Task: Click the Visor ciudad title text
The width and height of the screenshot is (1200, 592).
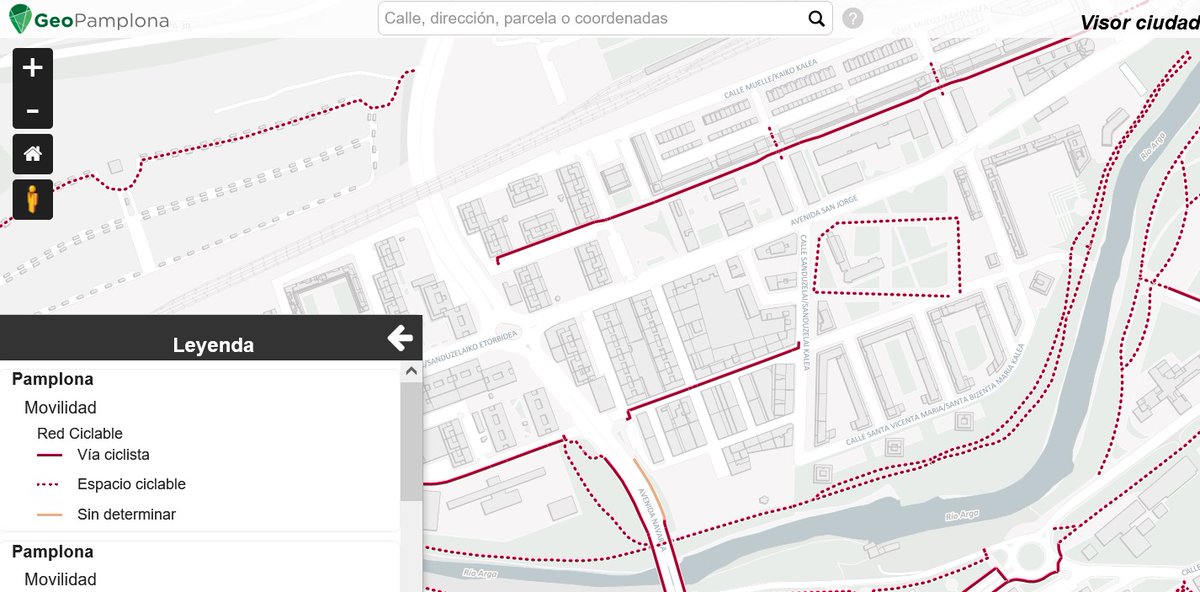Action: tap(1139, 23)
